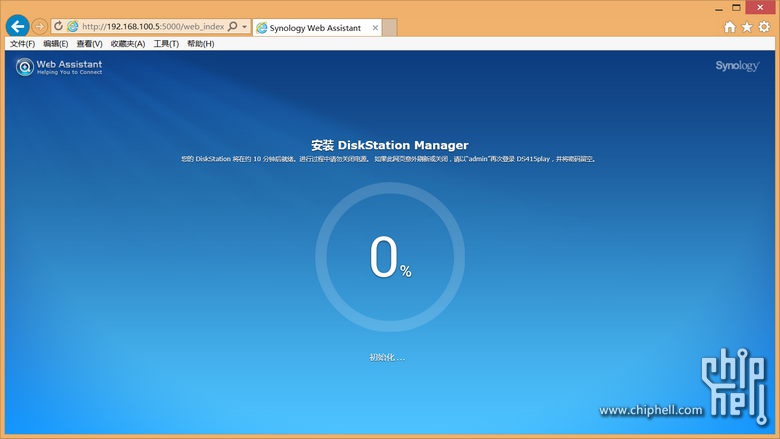Open the browser Home icon
The image size is (780, 439).
click(x=730, y=27)
